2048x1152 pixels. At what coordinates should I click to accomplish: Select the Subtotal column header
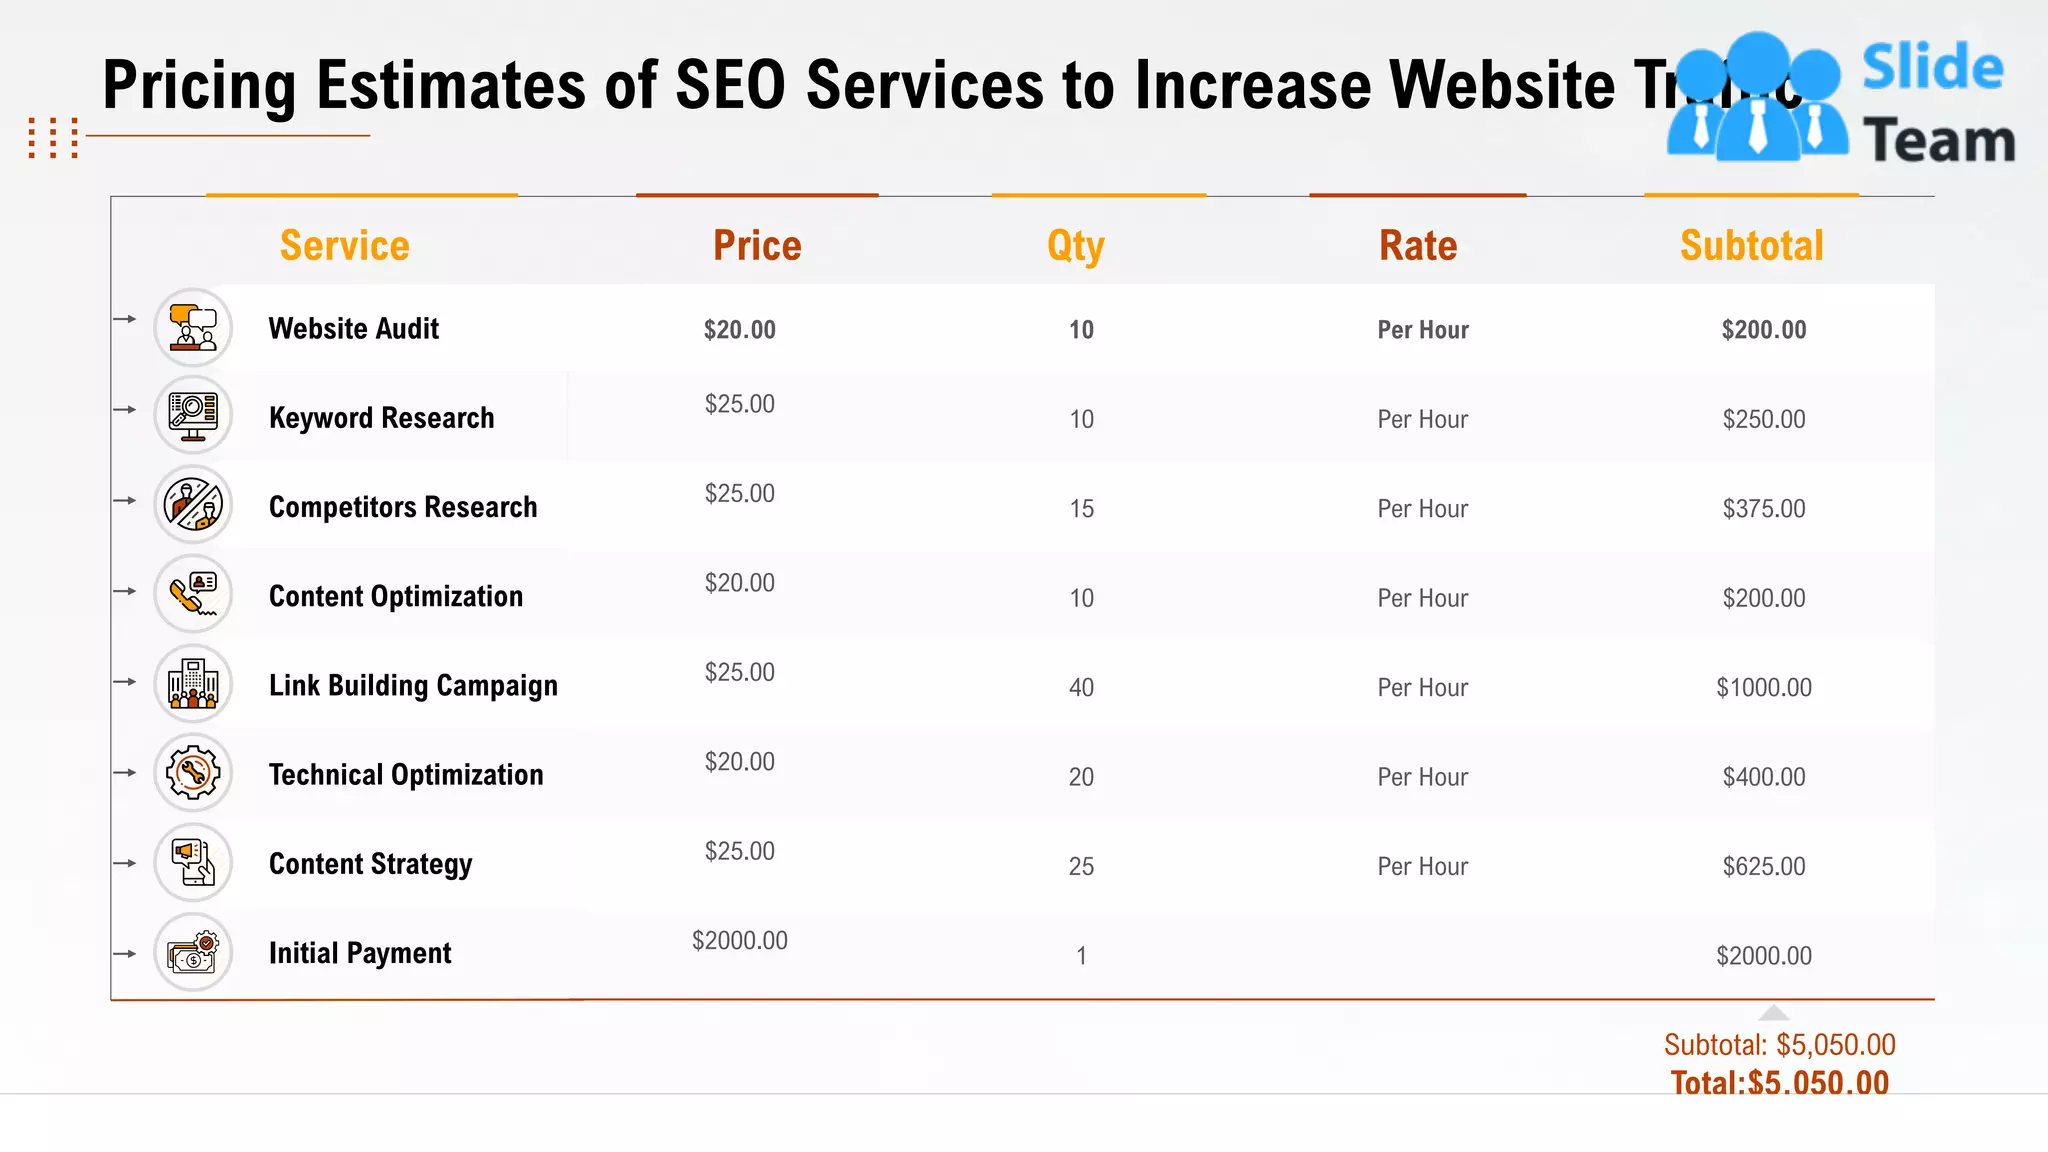tap(1751, 246)
